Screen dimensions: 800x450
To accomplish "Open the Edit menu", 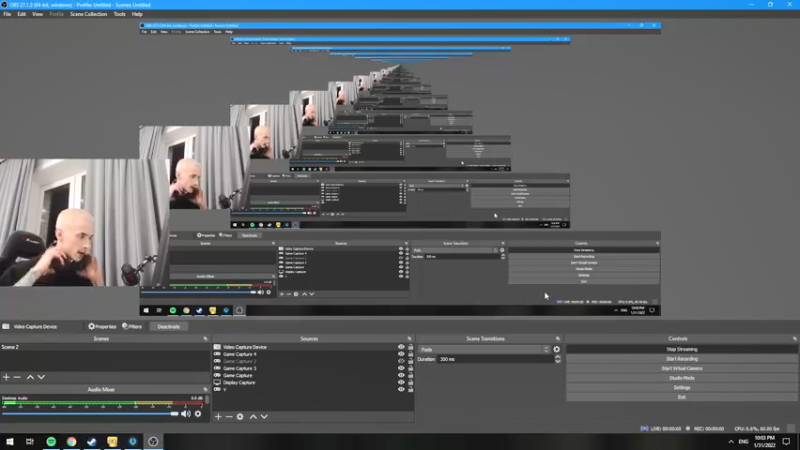I will coord(21,14).
